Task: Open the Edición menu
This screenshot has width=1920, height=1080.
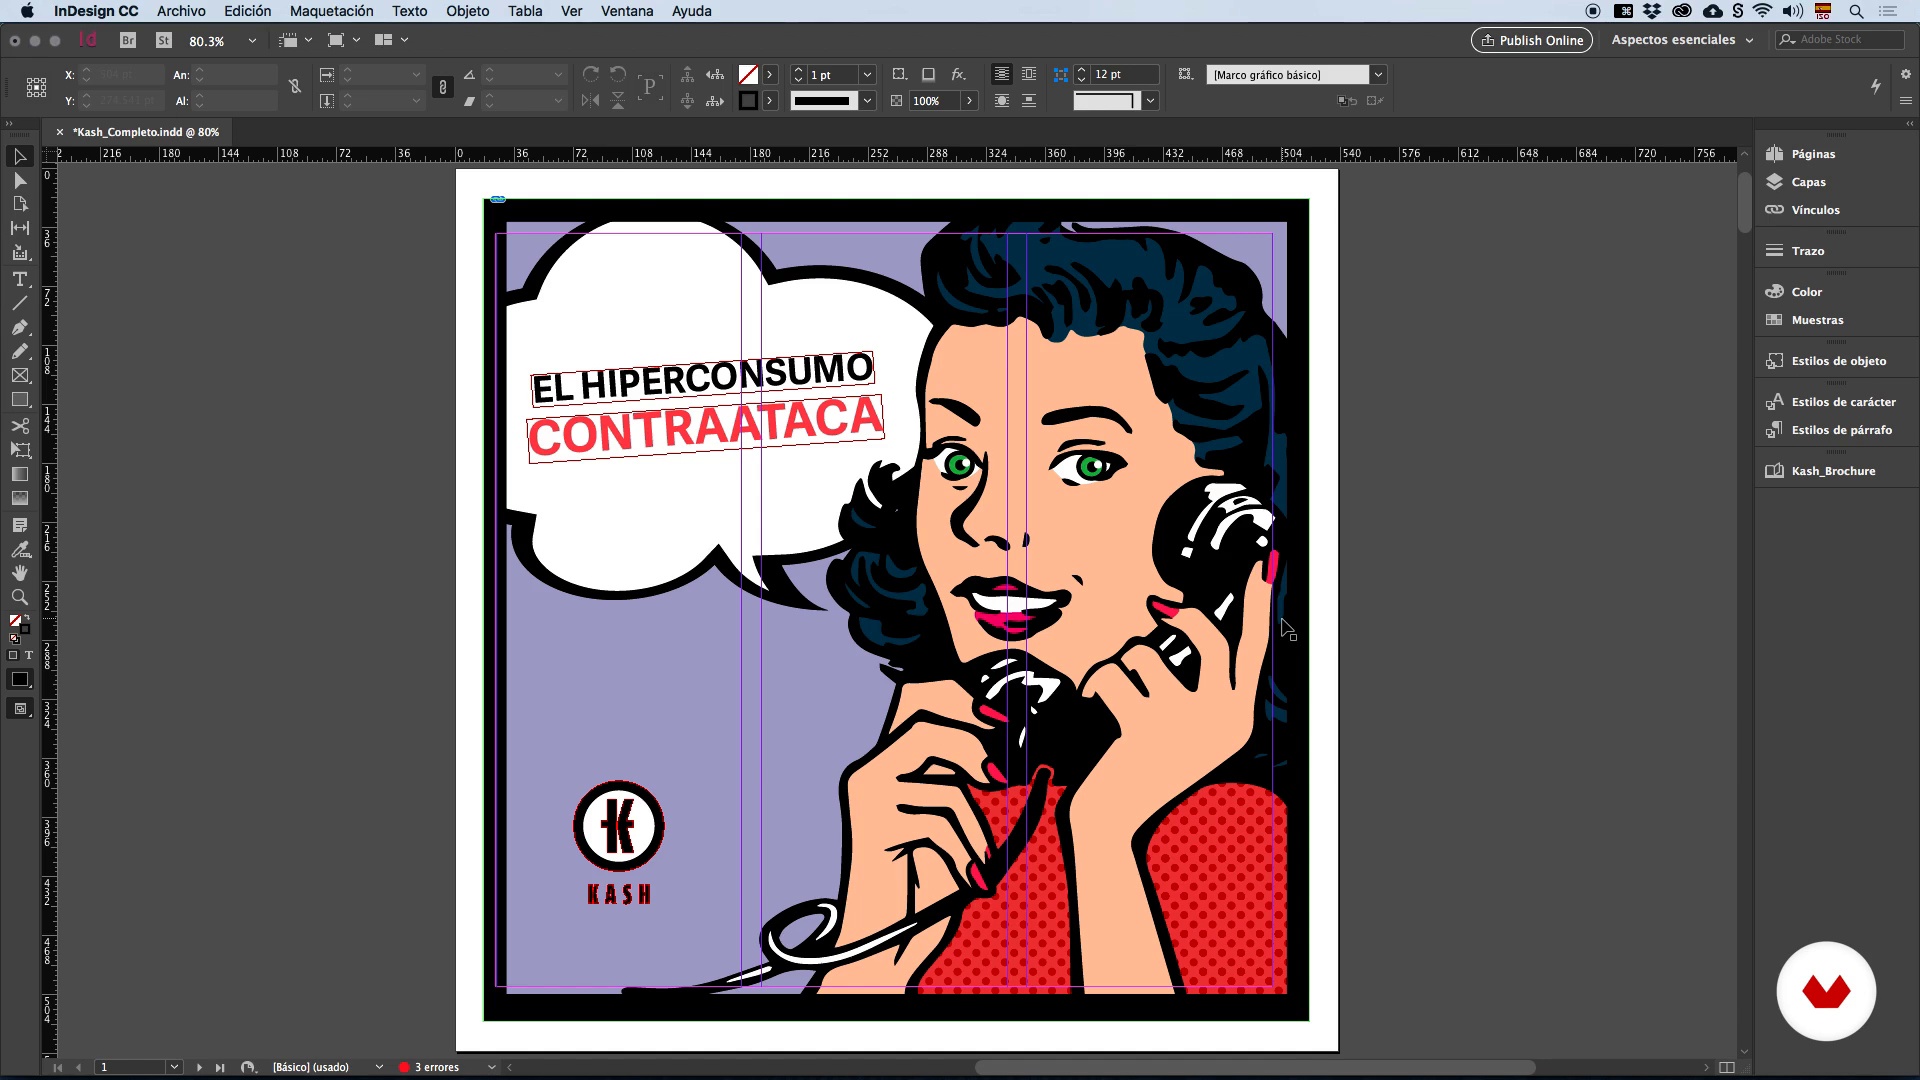Action: tap(247, 11)
